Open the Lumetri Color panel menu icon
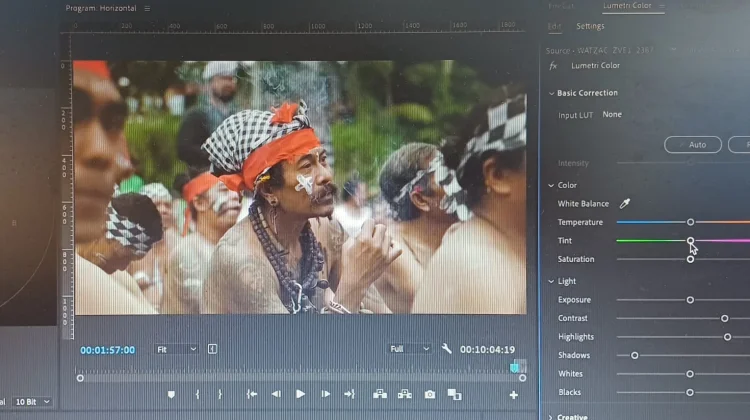 click(x=662, y=6)
